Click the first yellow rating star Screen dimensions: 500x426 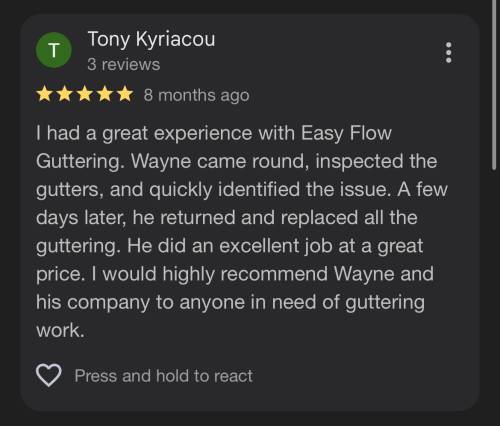click(x=44, y=94)
